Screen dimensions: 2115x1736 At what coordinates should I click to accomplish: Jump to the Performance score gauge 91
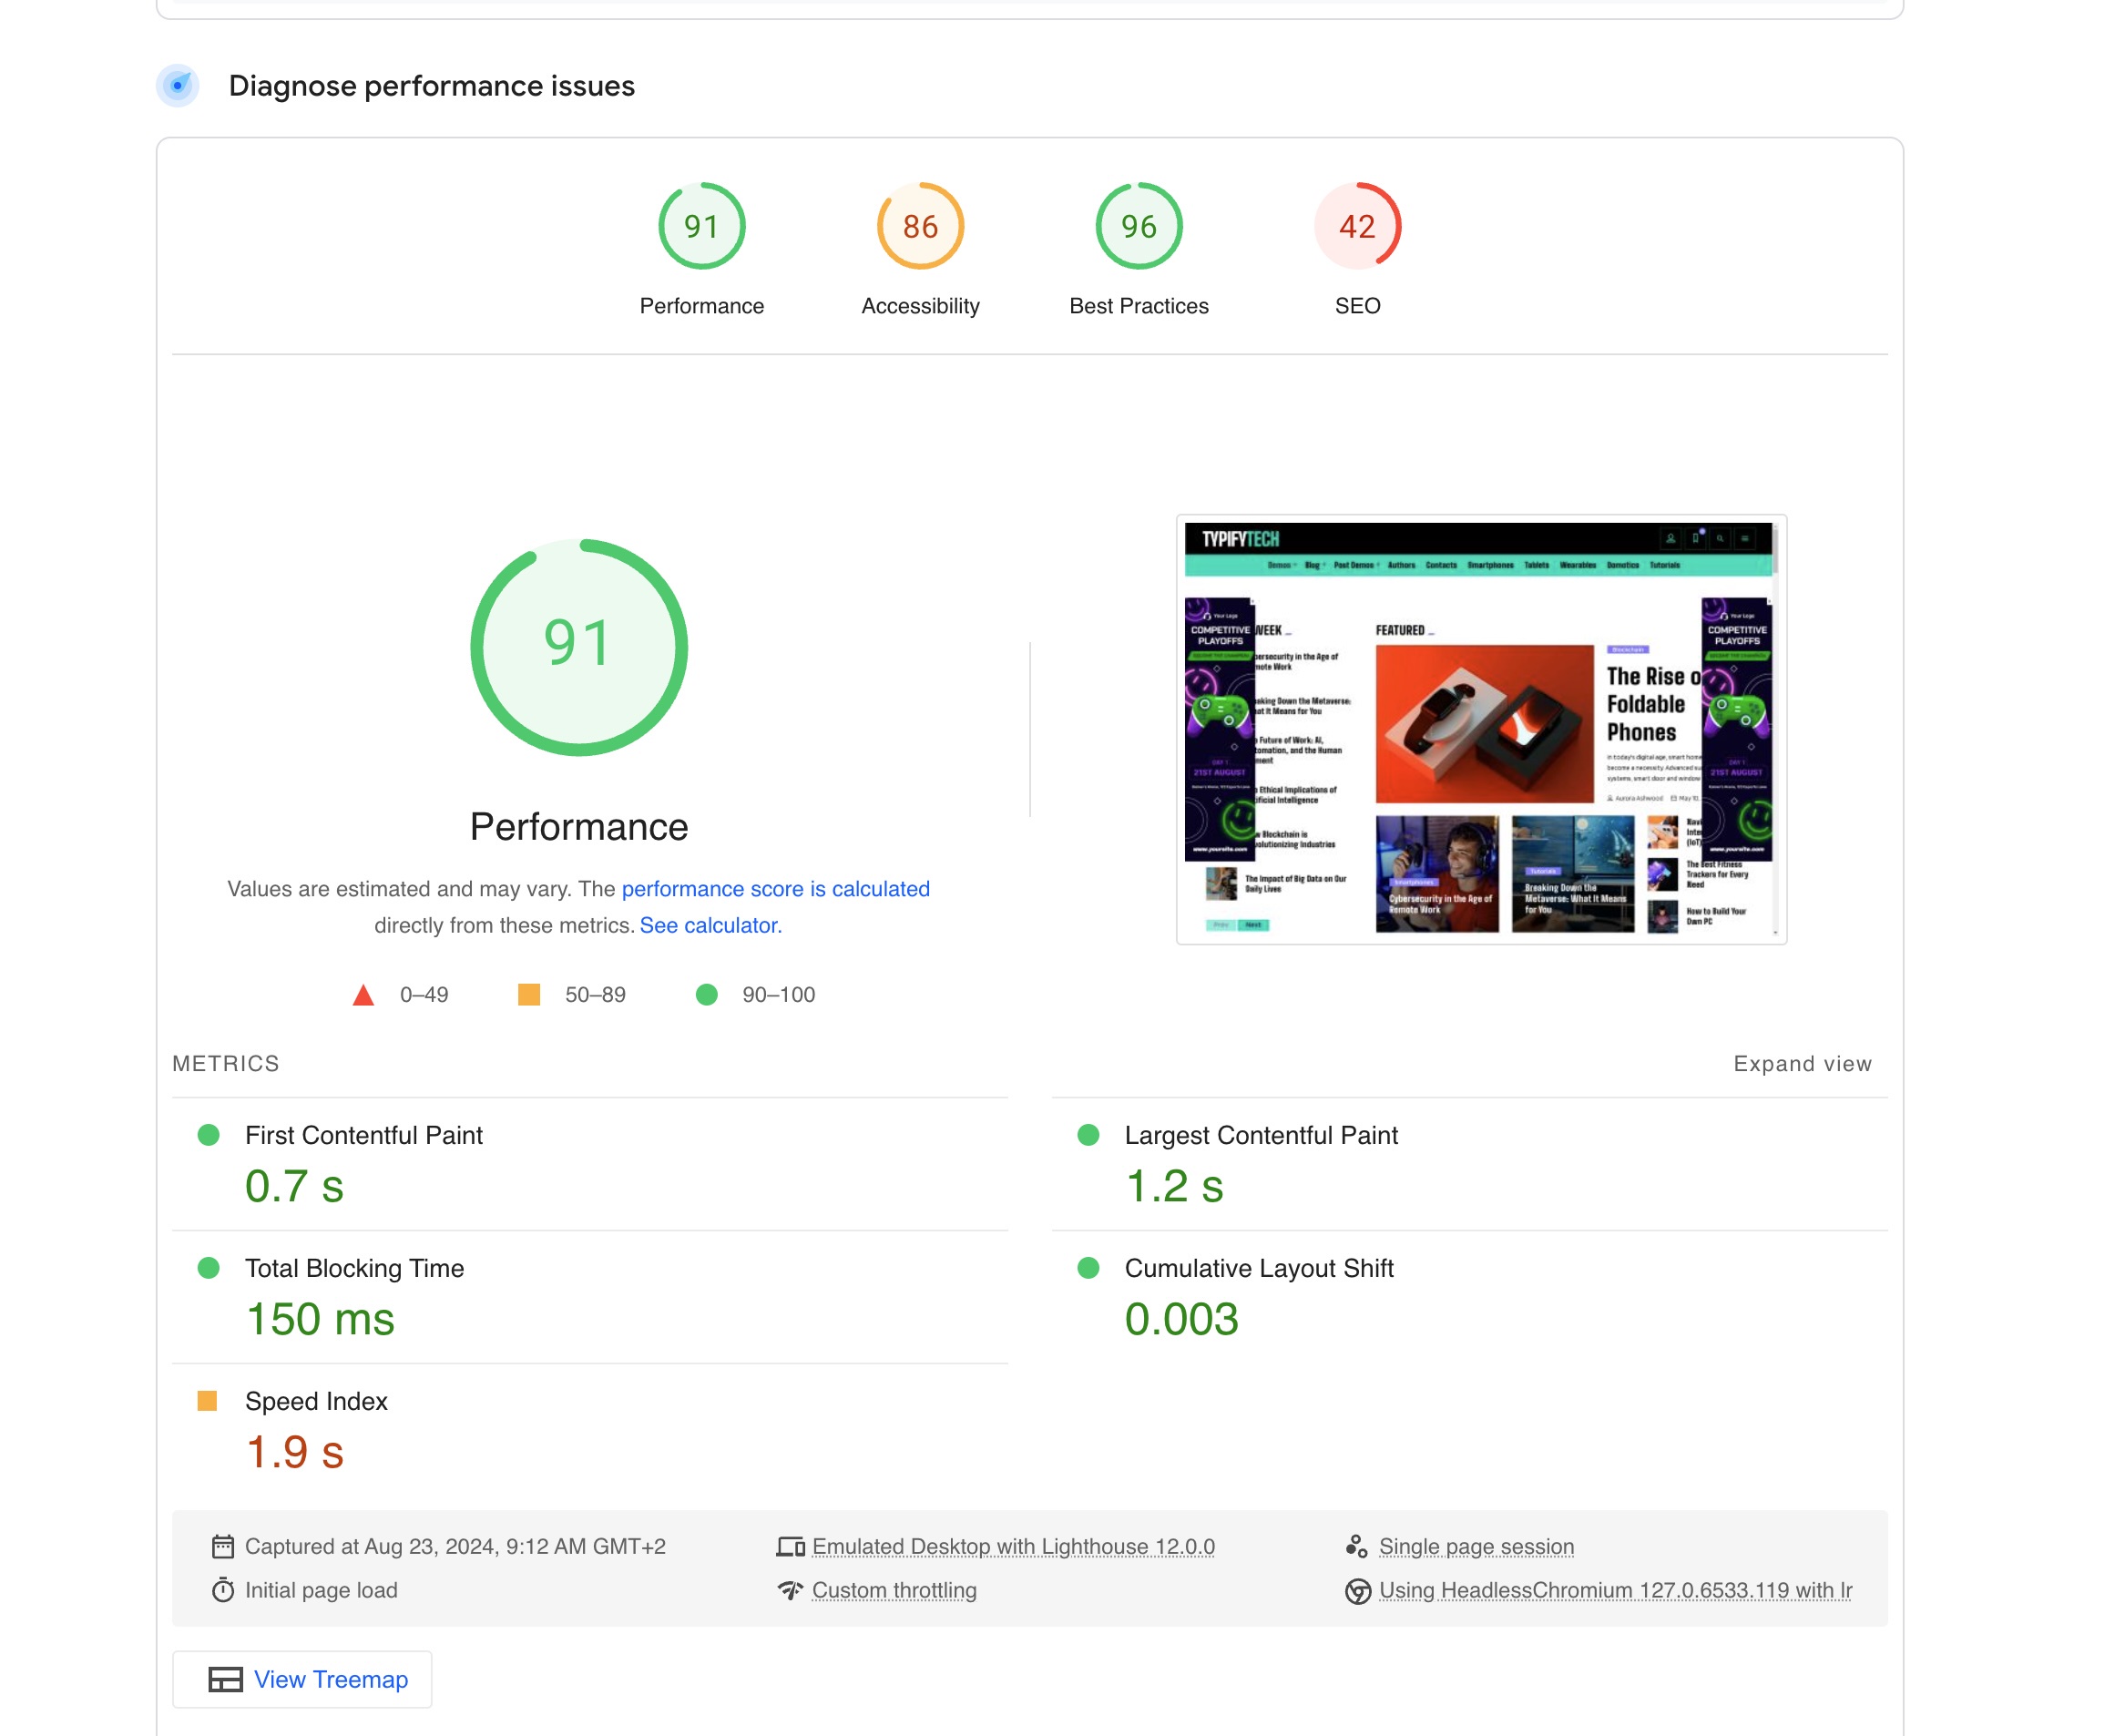pos(701,227)
